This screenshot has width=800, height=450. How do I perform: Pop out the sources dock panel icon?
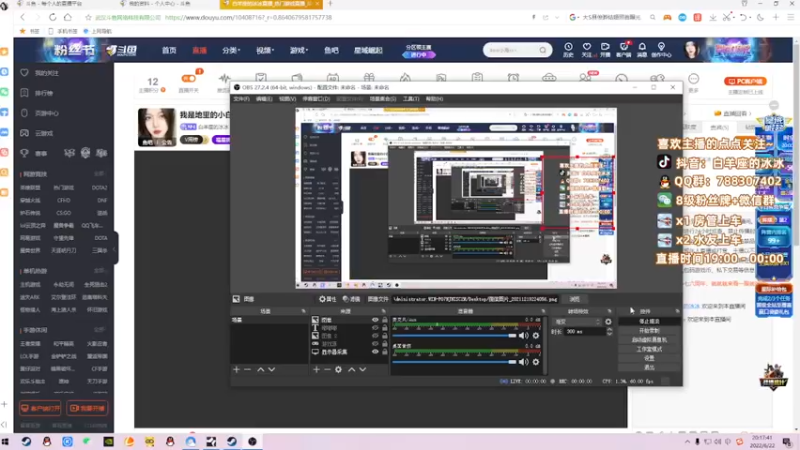384,311
